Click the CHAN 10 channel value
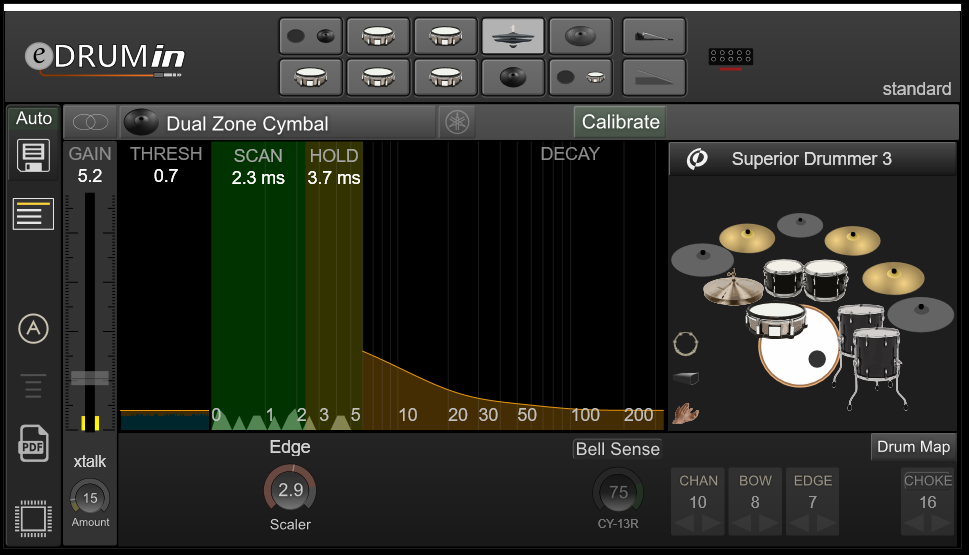Image resolution: width=969 pixels, height=555 pixels. 698,502
